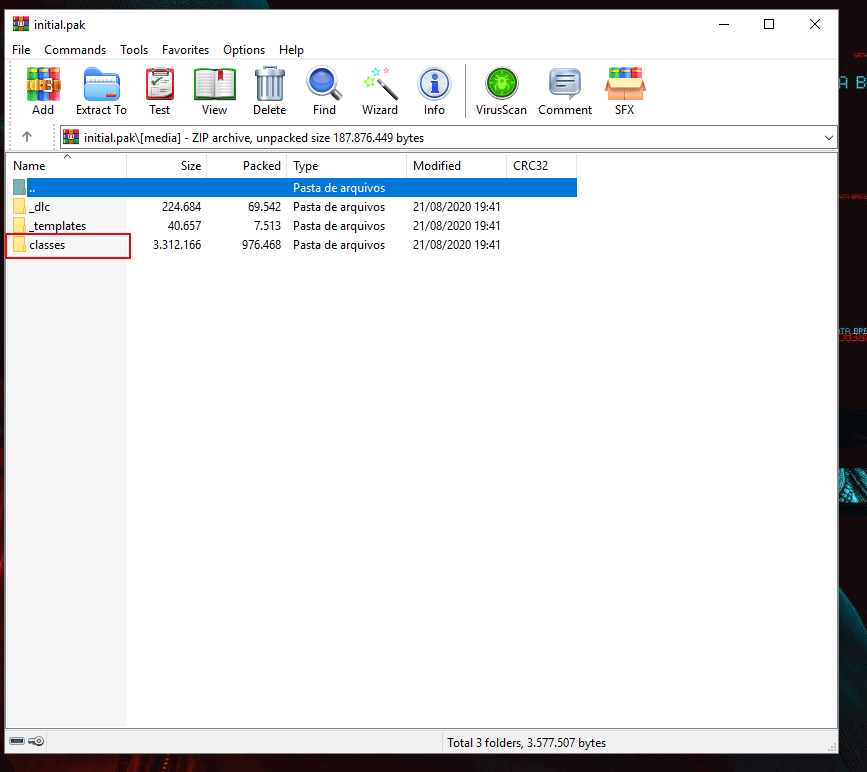The width and height of the screenshot is (867, 772).
Task: Open the Find magnifier tool
Action: [x=324, y=91]
